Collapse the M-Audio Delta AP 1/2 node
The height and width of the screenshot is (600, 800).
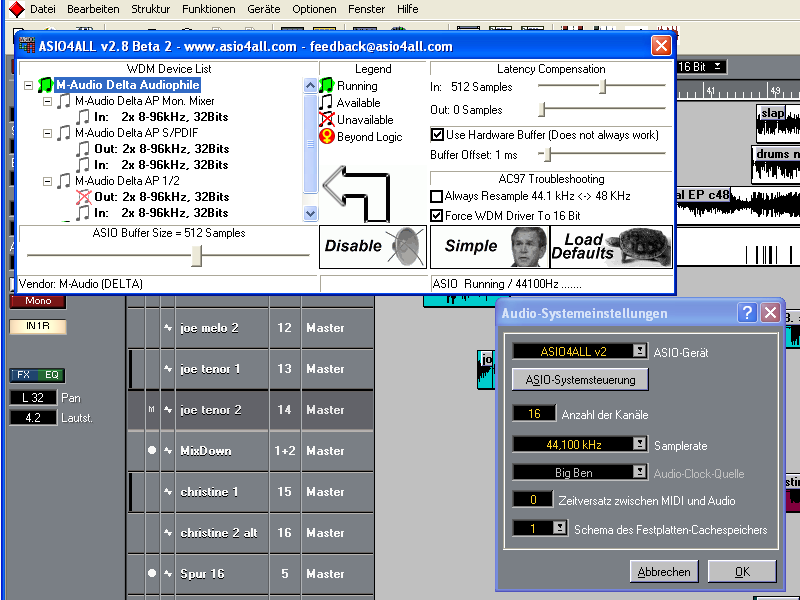tap(47, 181)
